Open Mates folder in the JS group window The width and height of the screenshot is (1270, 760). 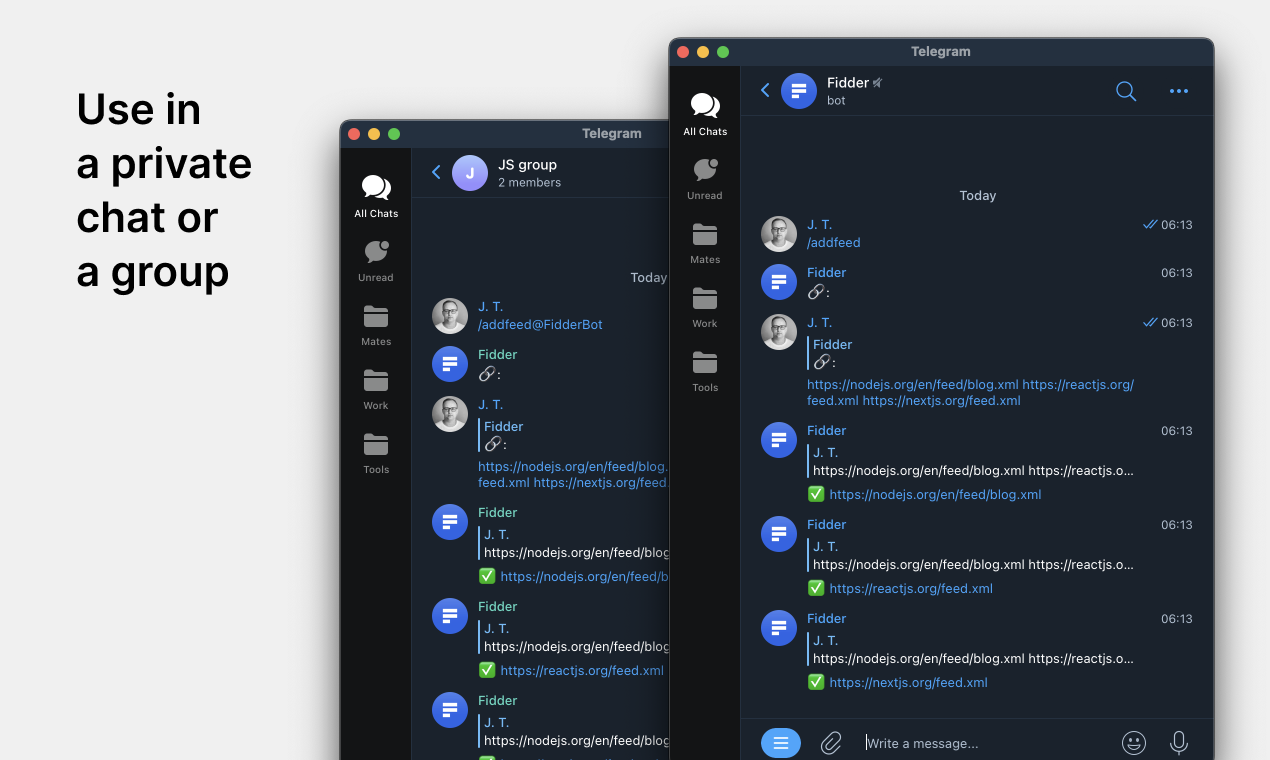(x=376, y=325)
